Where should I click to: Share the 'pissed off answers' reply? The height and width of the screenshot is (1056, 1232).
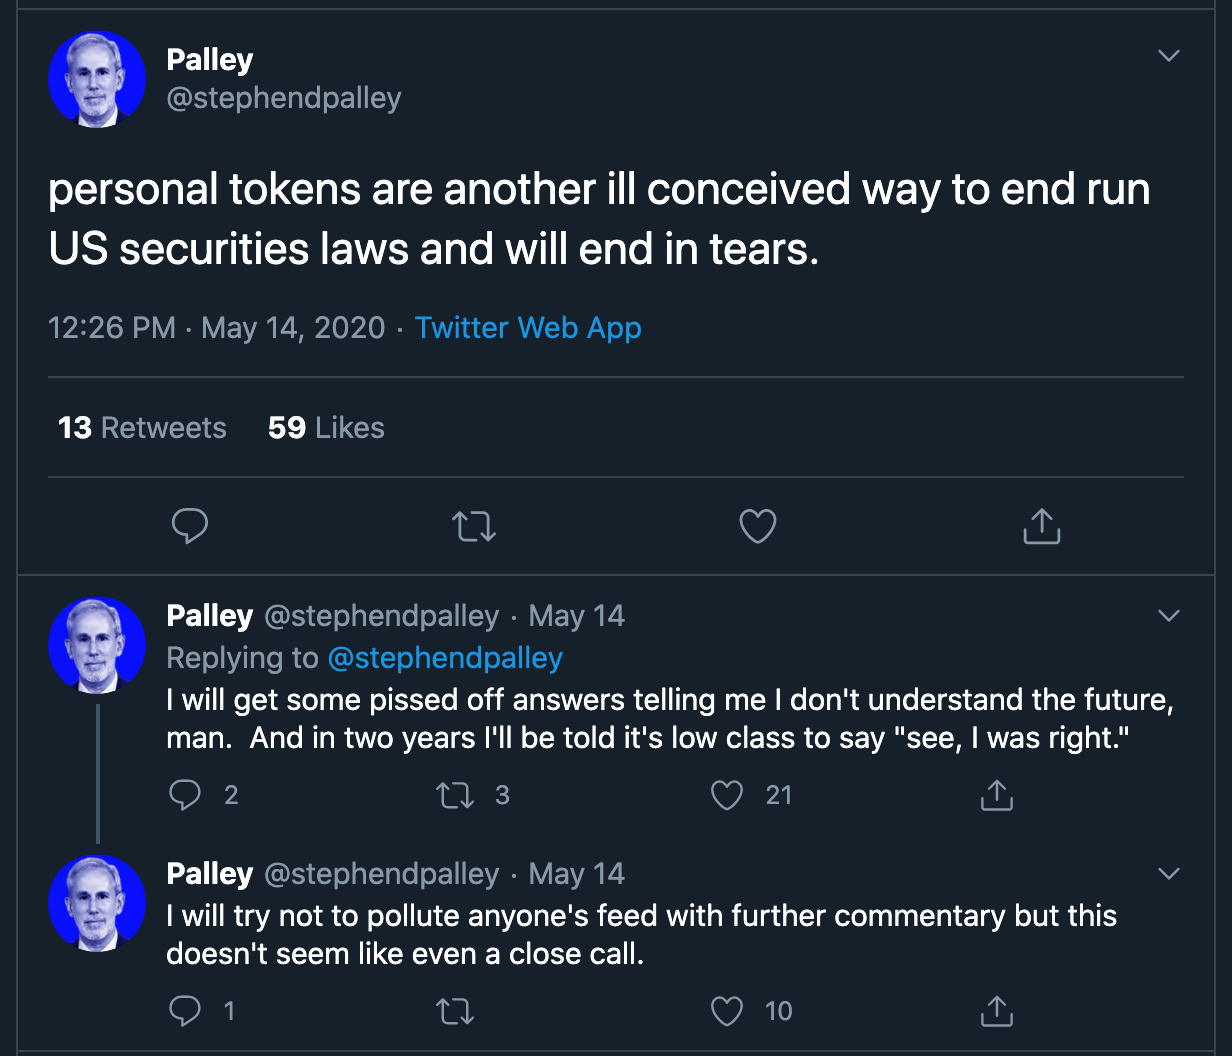click(996, 795)
